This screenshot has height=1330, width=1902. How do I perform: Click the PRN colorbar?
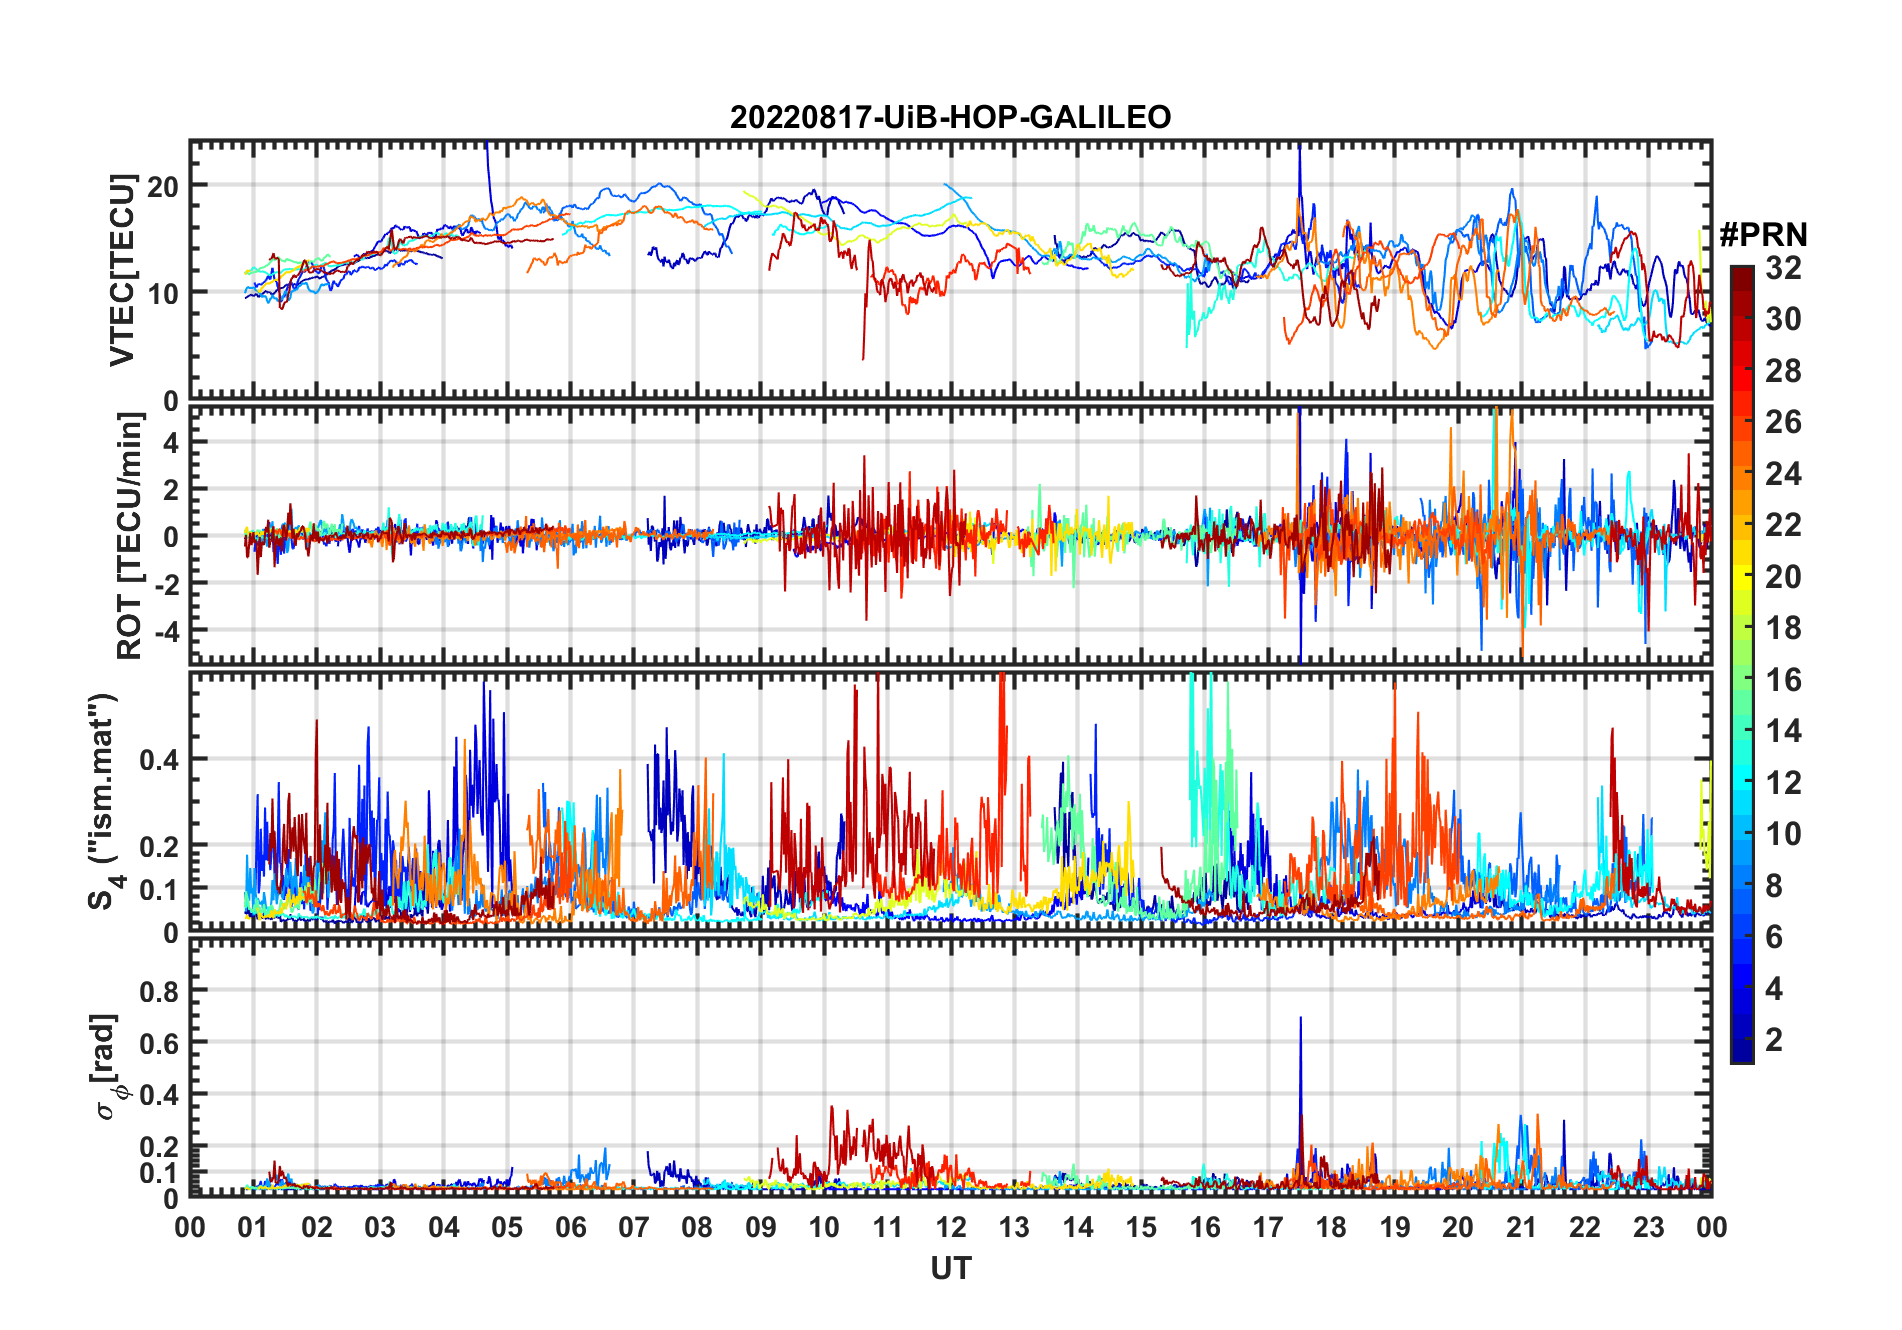click(1742, 664)
